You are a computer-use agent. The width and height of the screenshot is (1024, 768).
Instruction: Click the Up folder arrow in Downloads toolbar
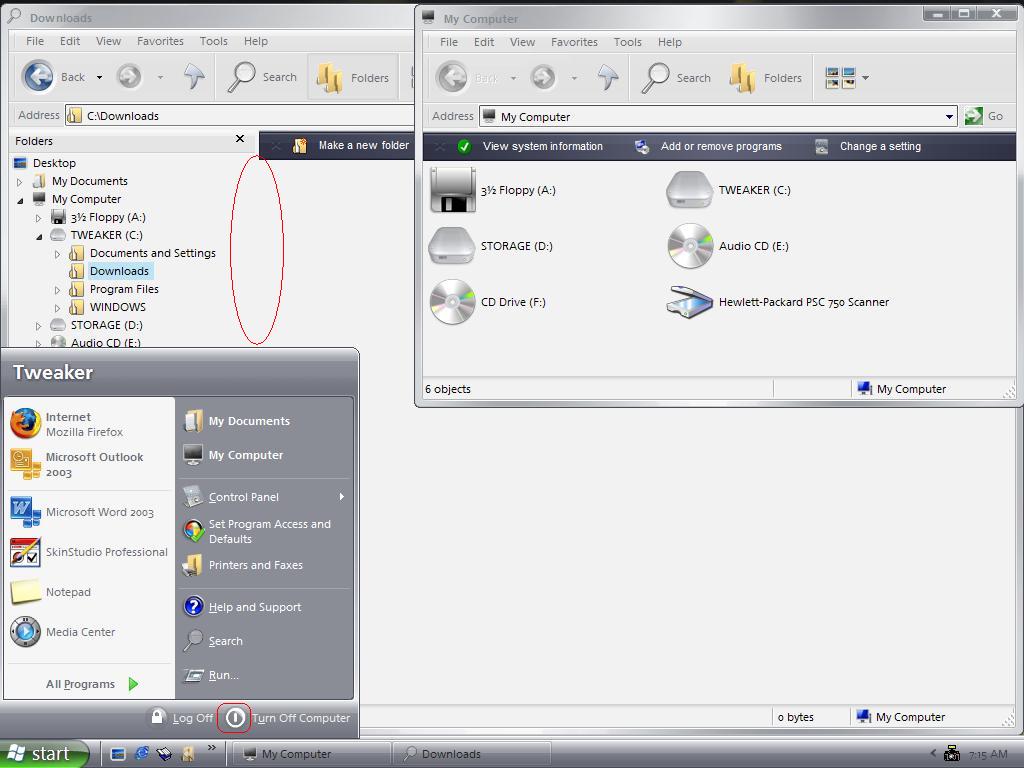click(194, 77)
